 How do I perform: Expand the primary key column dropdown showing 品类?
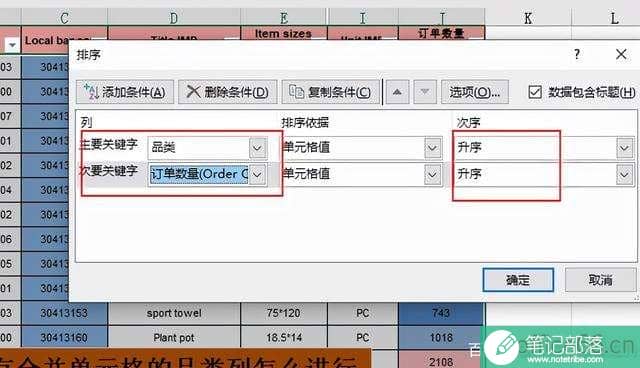pos(258,148)
